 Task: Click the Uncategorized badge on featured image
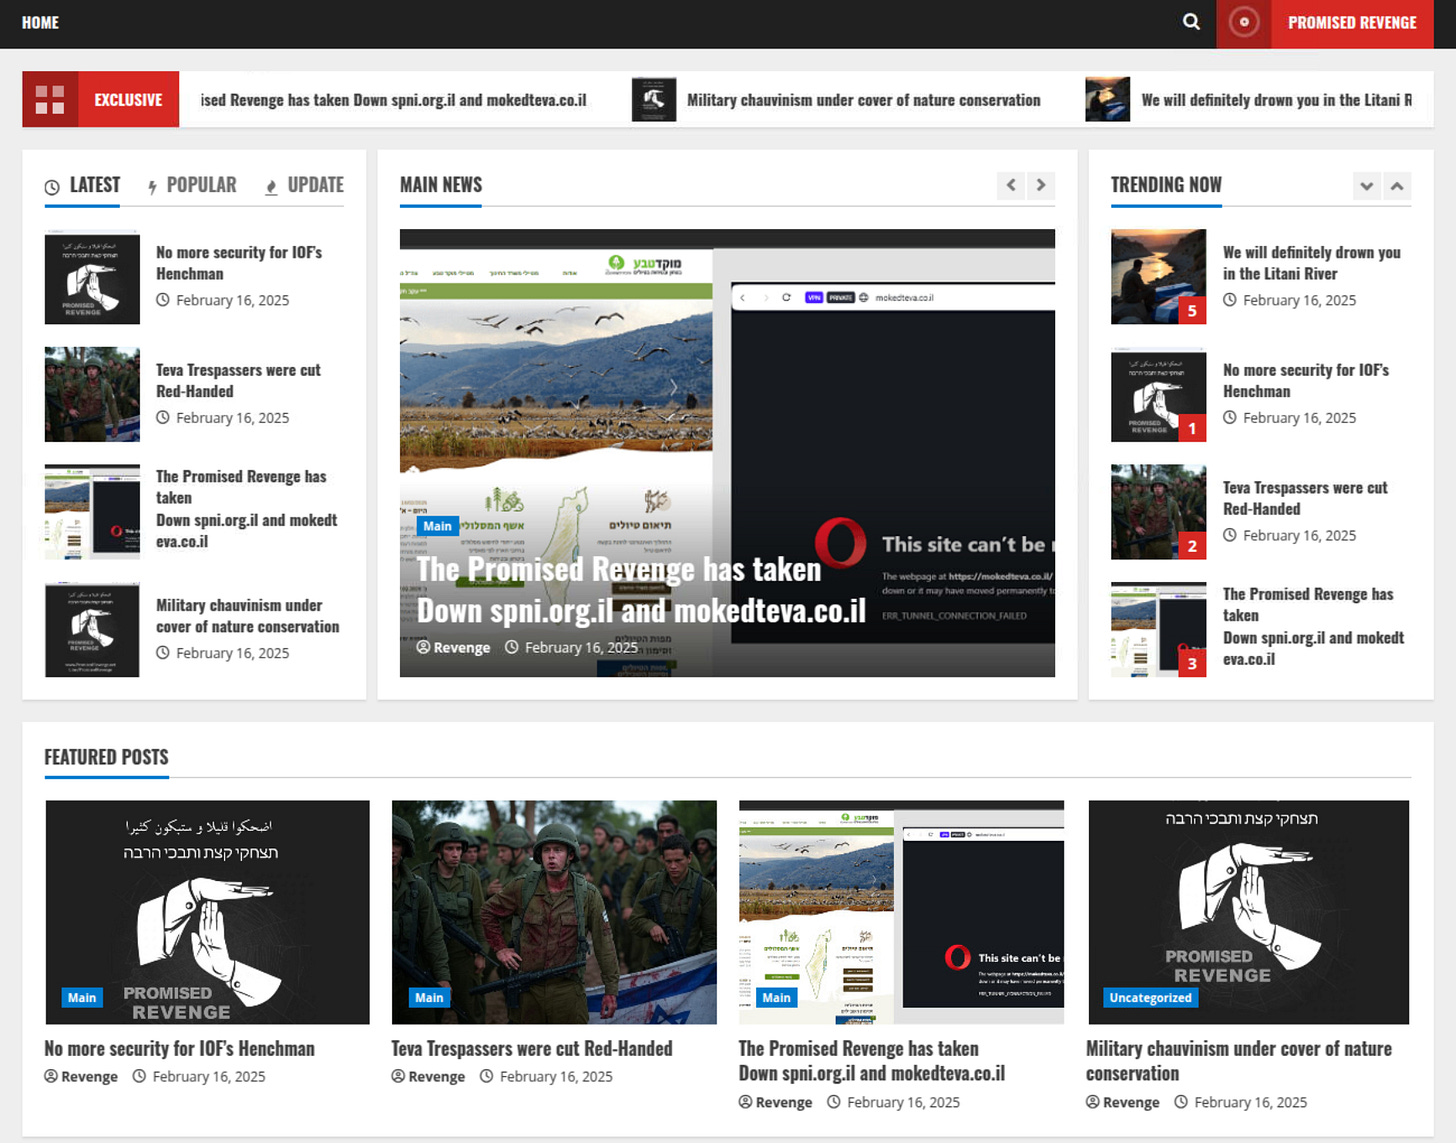click(x=1150, y=998)
